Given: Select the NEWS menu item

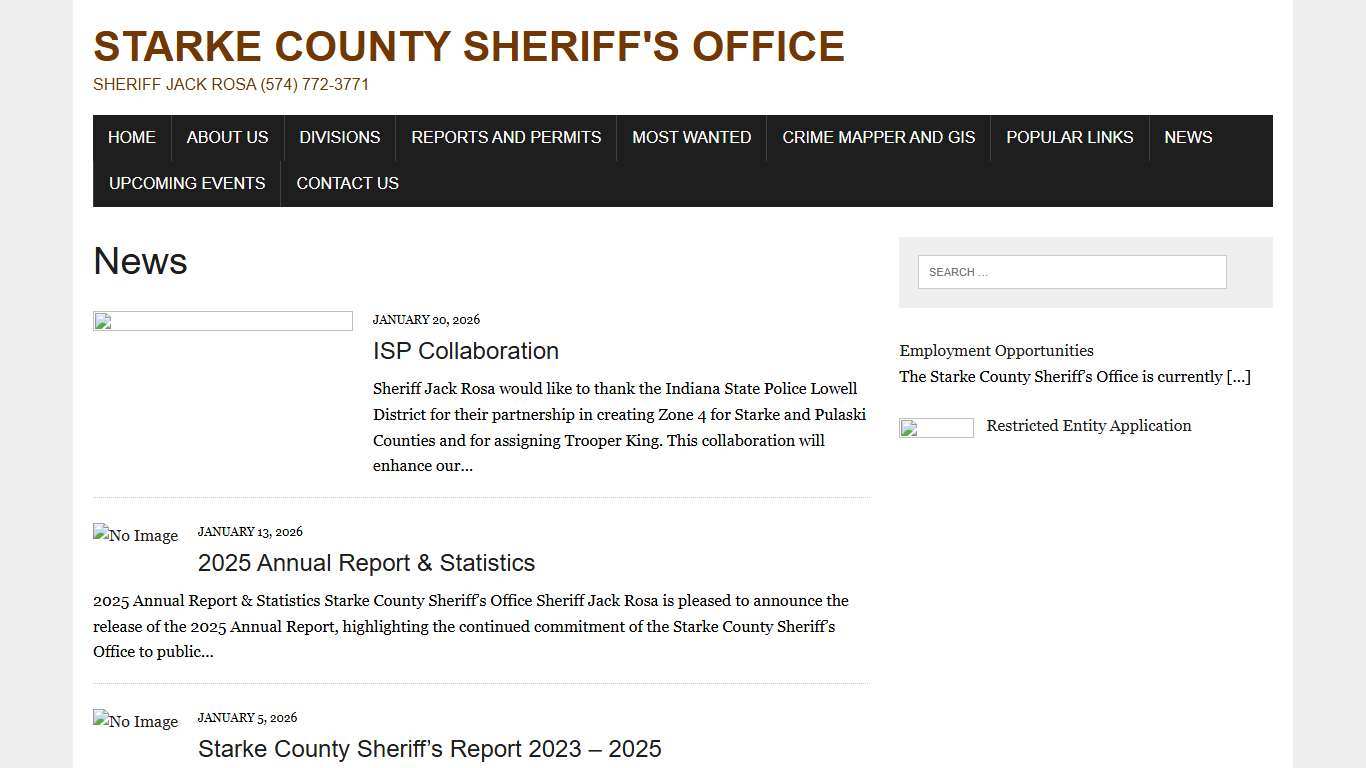Looking at the screenshot, I should 1188,137.
